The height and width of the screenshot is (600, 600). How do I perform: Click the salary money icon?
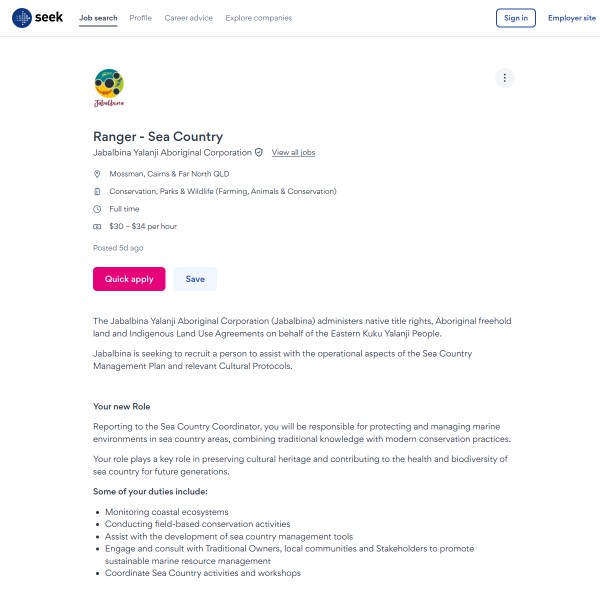point(97,227)
